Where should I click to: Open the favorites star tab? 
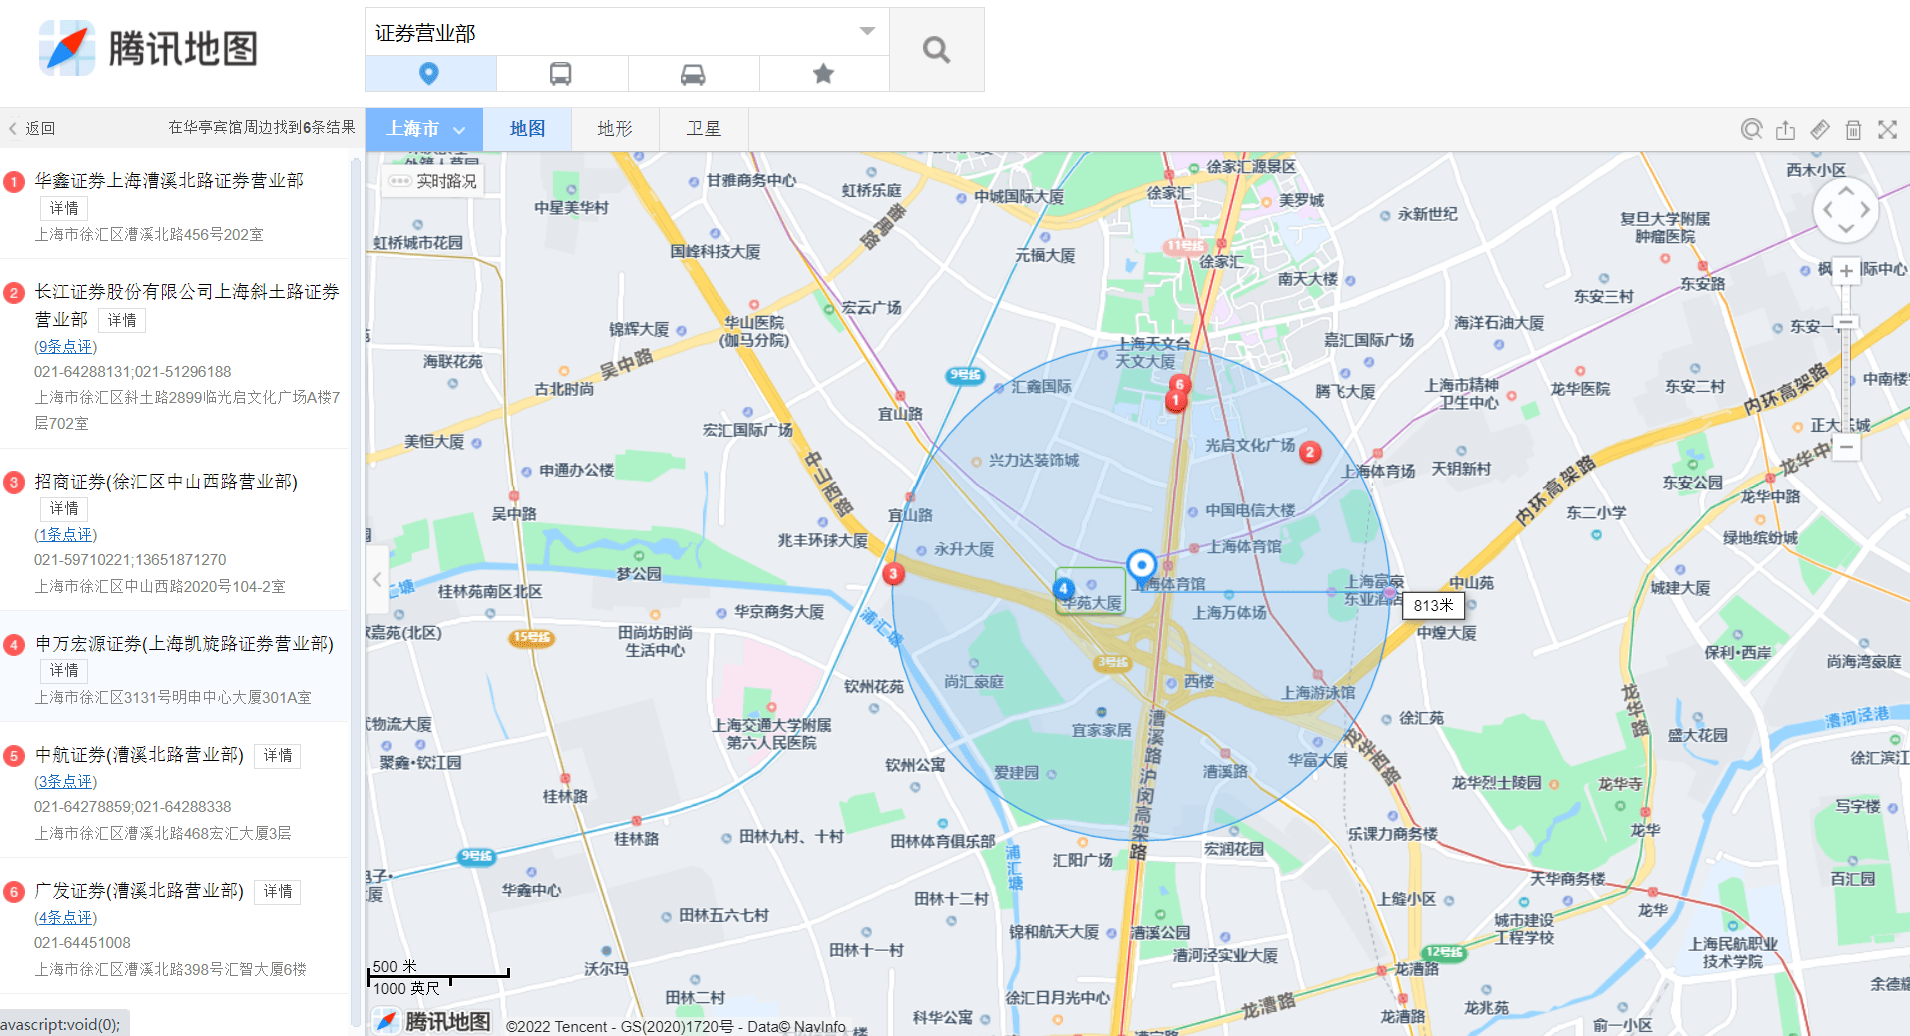[x=823, y=73]
